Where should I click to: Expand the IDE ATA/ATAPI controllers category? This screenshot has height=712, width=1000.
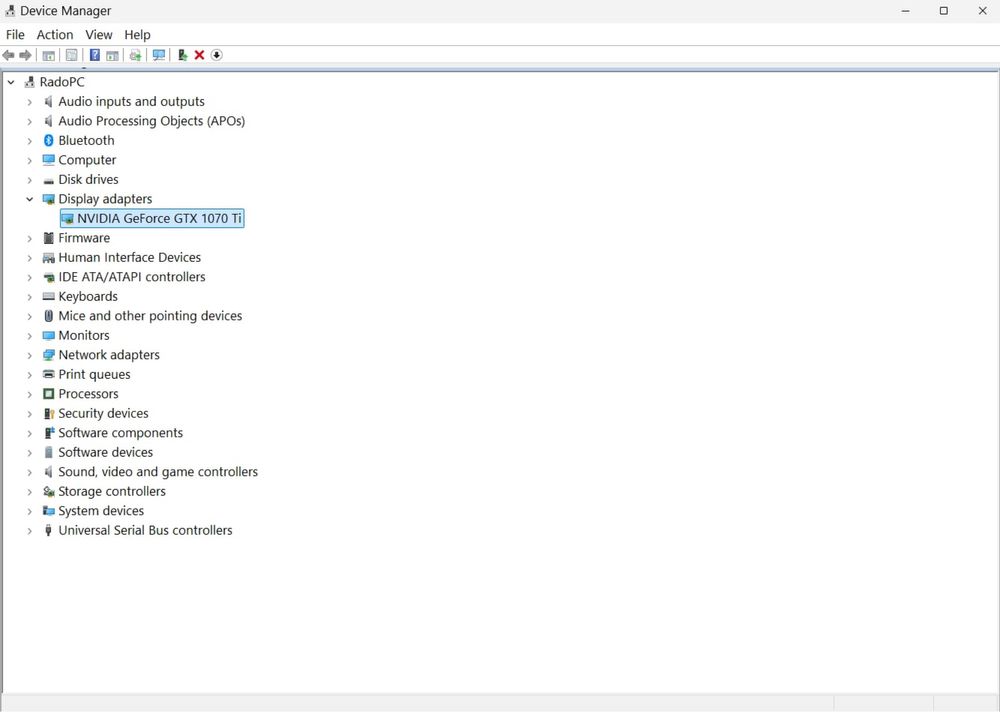click(x=29, y=278)
